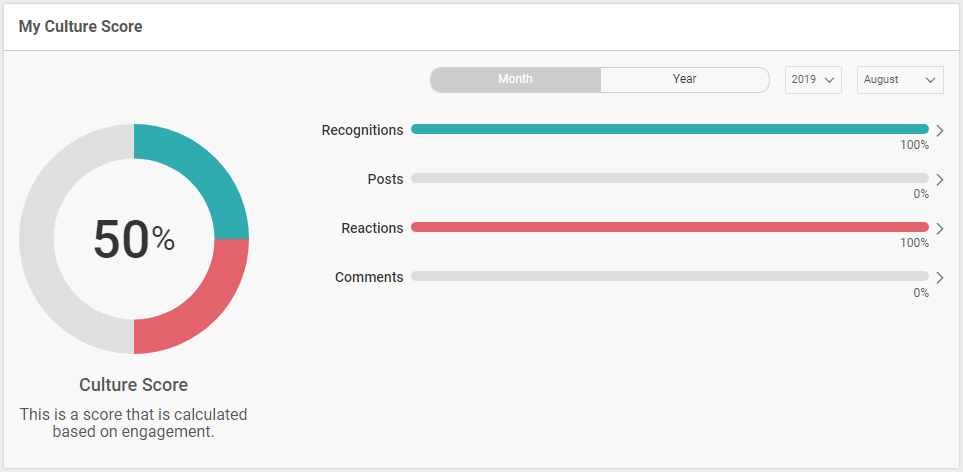
Task: Click the red Reactions progress bar
Action: pos(669,228)
